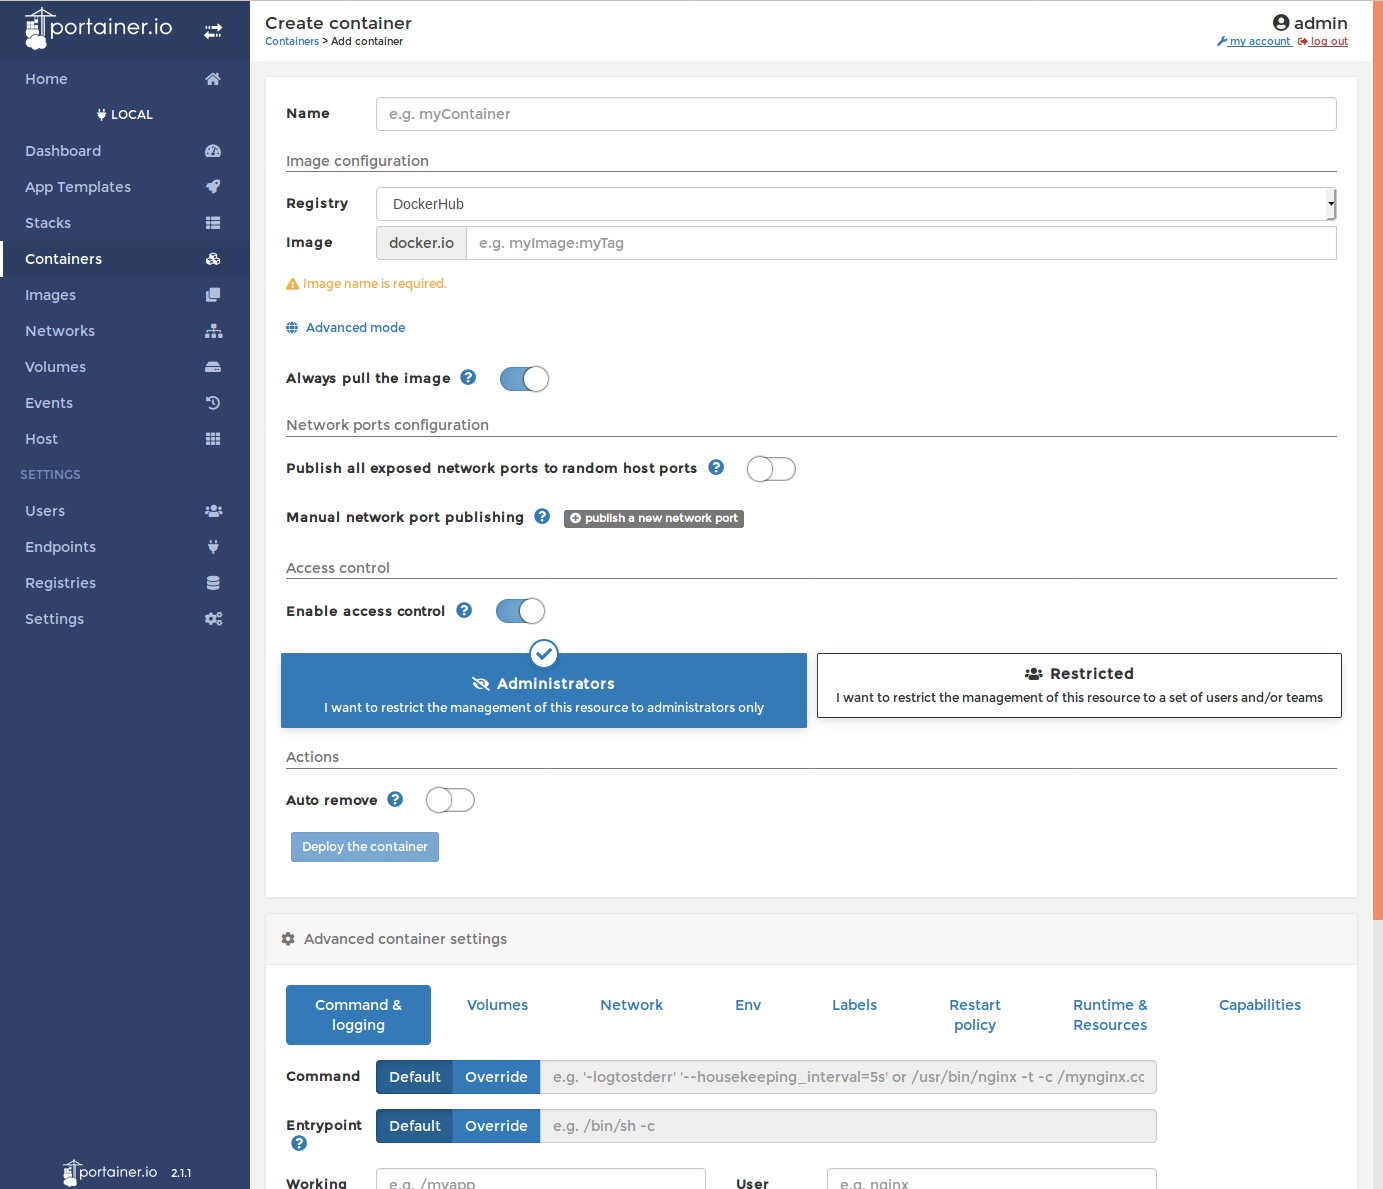Select the Restricted access control option
The width and height of the screenshot is (1383, 1189).
pos(1079,685)
